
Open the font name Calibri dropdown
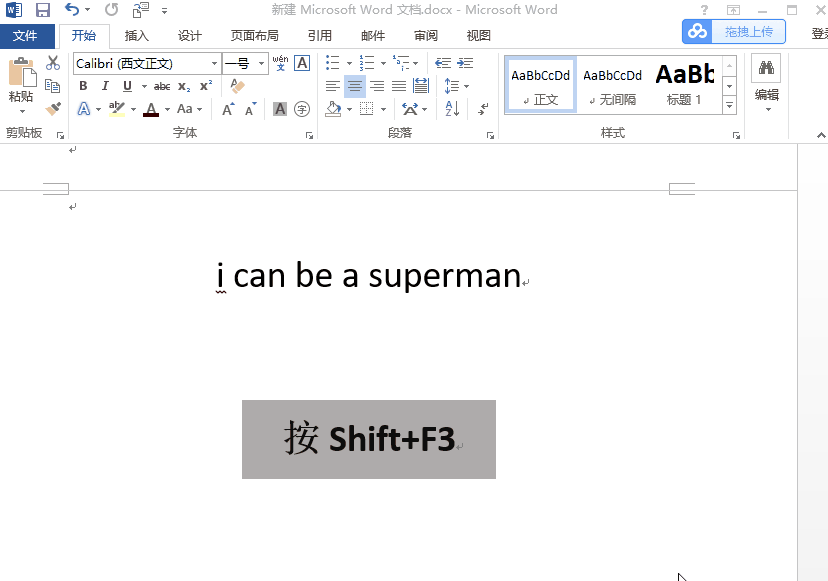[x=214, y=63]
